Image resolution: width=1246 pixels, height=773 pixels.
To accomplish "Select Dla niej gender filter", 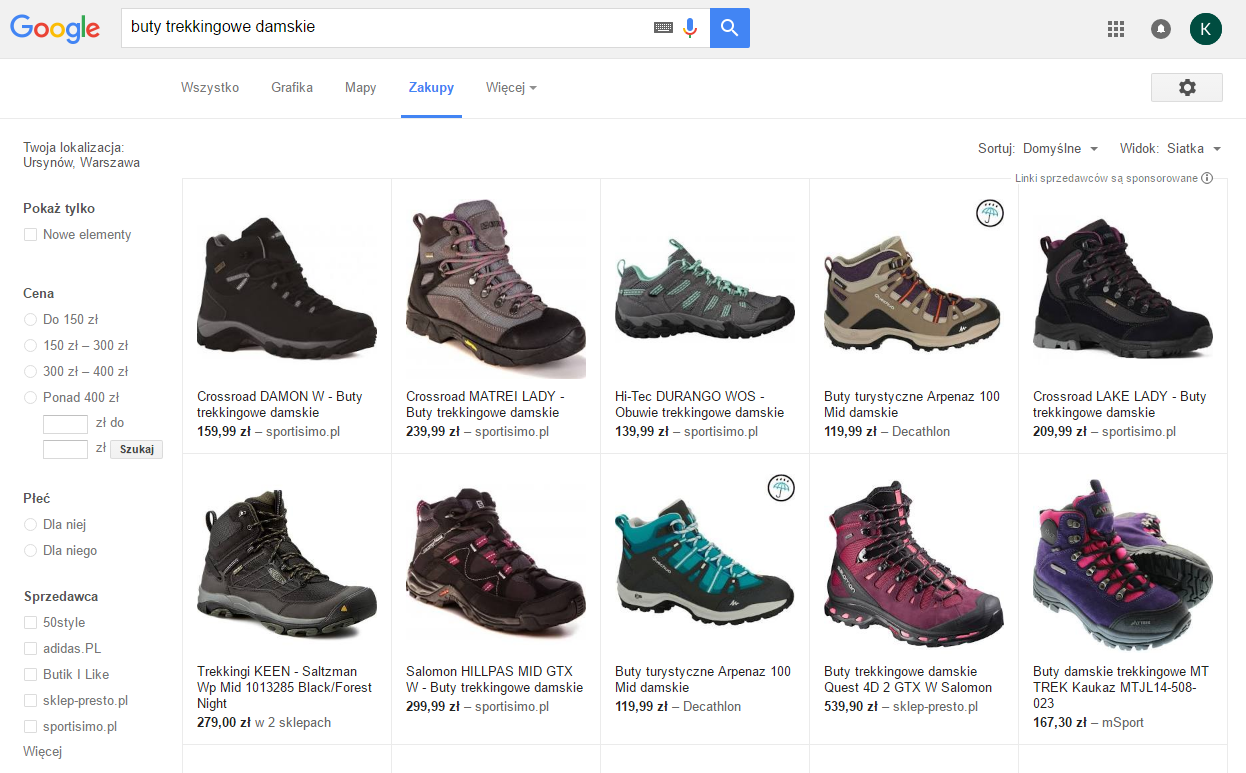I will point(30,525).
